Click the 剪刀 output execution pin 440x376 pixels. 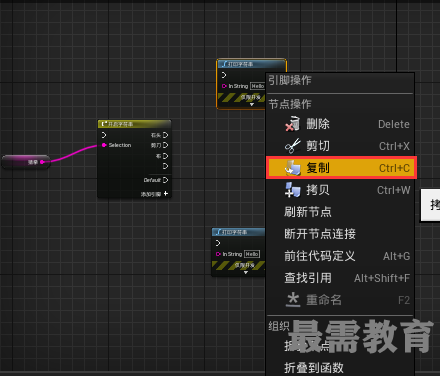tap(166, 145)
